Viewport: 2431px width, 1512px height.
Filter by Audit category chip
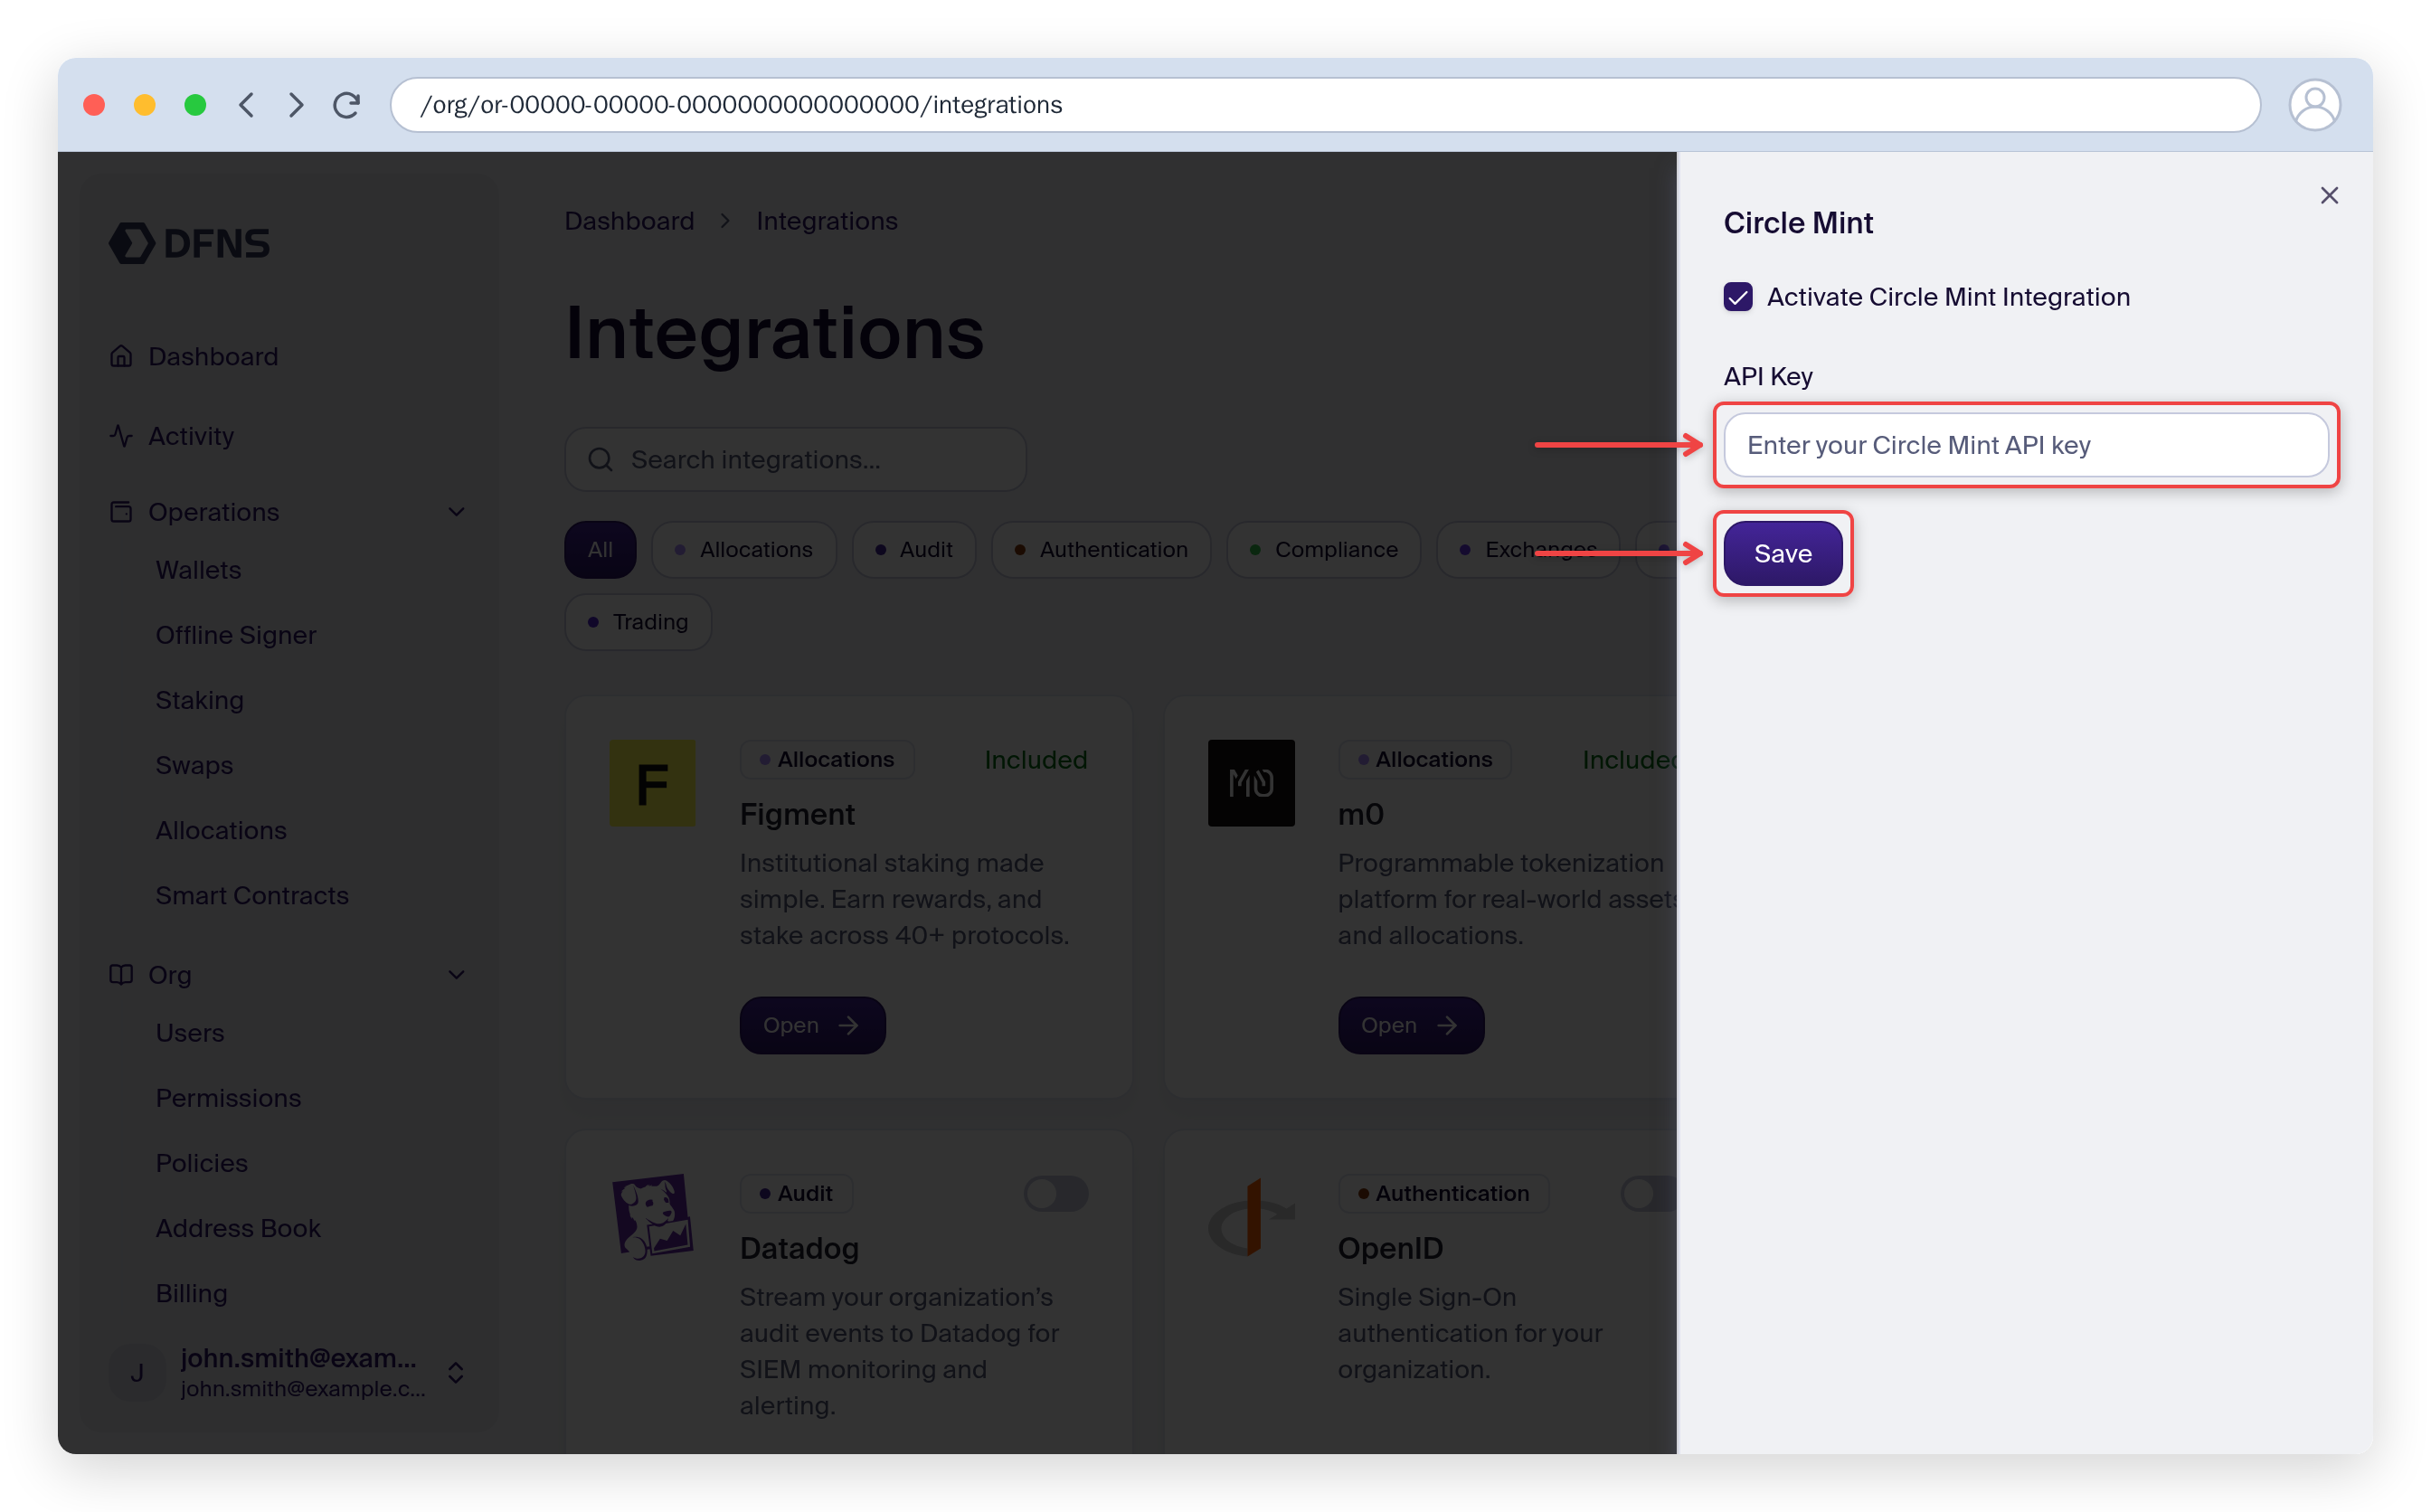[914, 550]
